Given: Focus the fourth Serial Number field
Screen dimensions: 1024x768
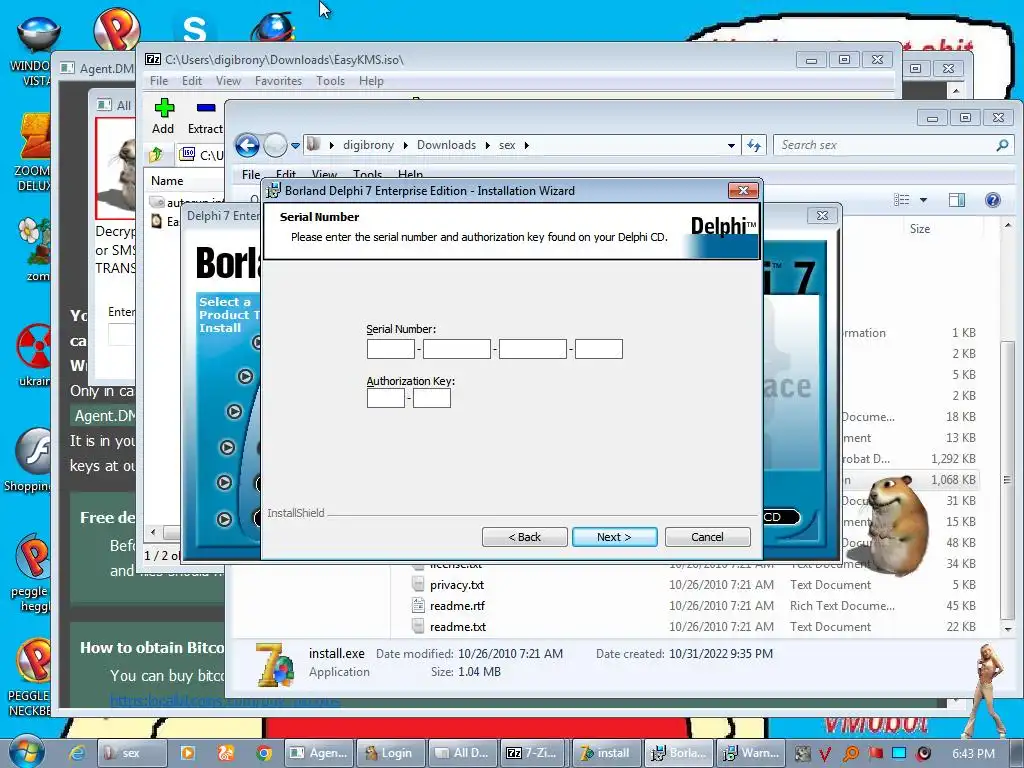Looking at the screenshot, I should [x=599, y=349].
